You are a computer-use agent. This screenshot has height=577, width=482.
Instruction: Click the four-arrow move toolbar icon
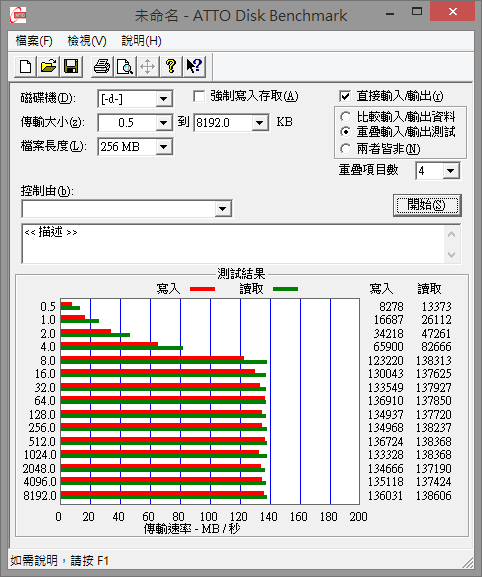point(148,67)
